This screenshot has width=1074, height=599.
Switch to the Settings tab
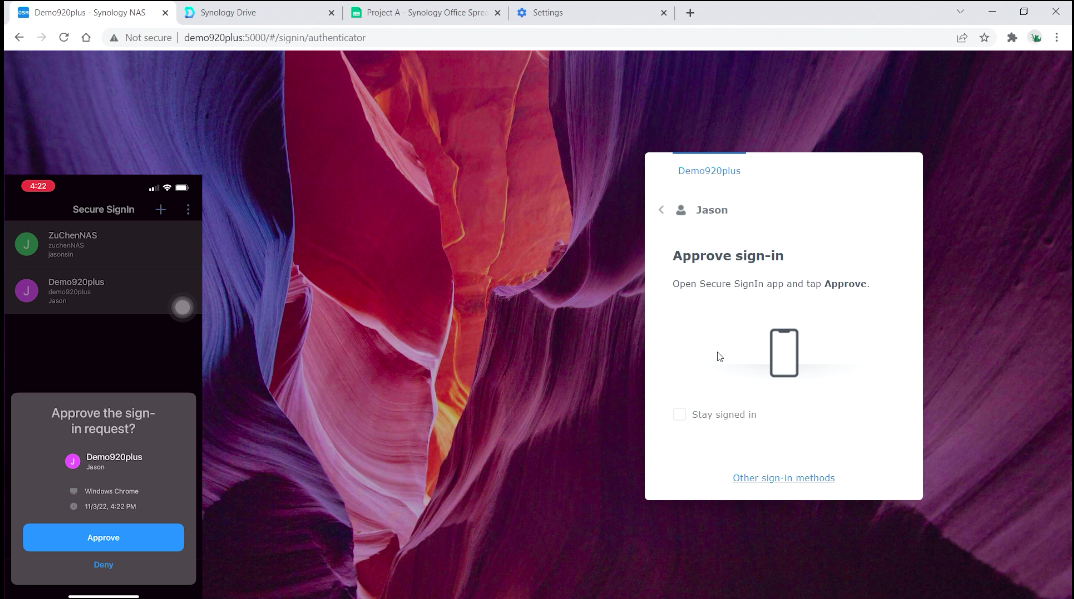pos(590,12)
